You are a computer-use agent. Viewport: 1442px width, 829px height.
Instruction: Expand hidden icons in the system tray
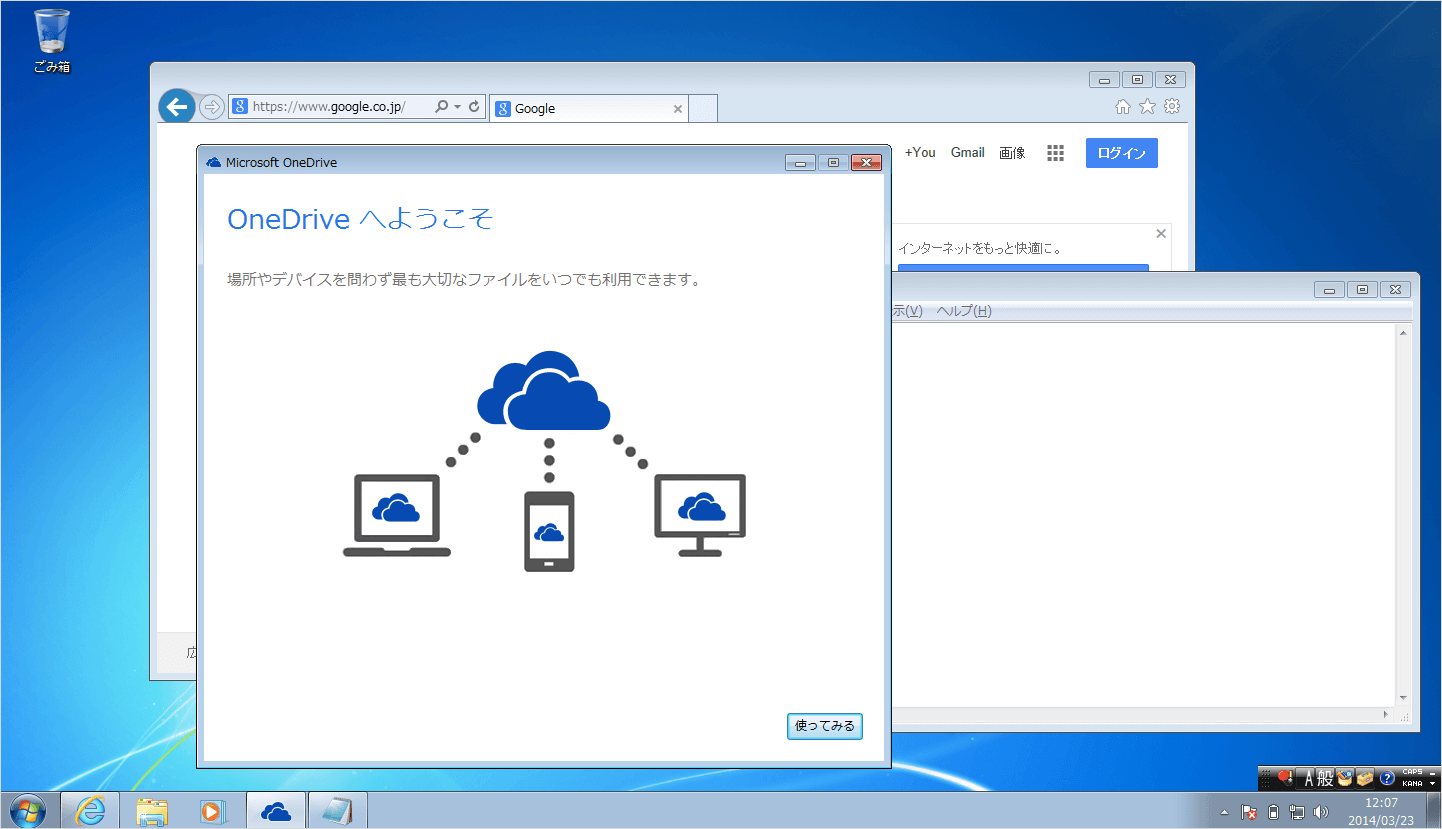pyautogui.click(x=1224, y=812)
